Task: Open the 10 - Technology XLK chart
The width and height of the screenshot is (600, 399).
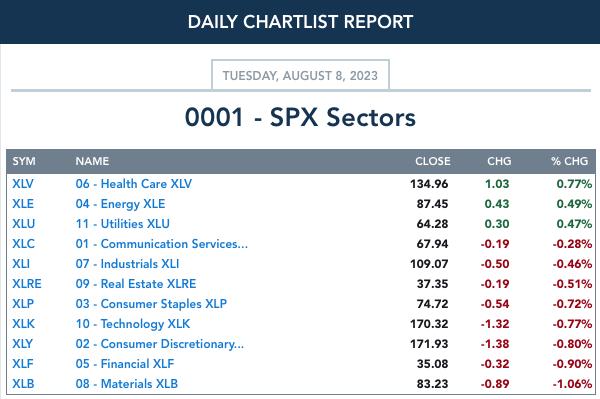Action: point(133,324)
